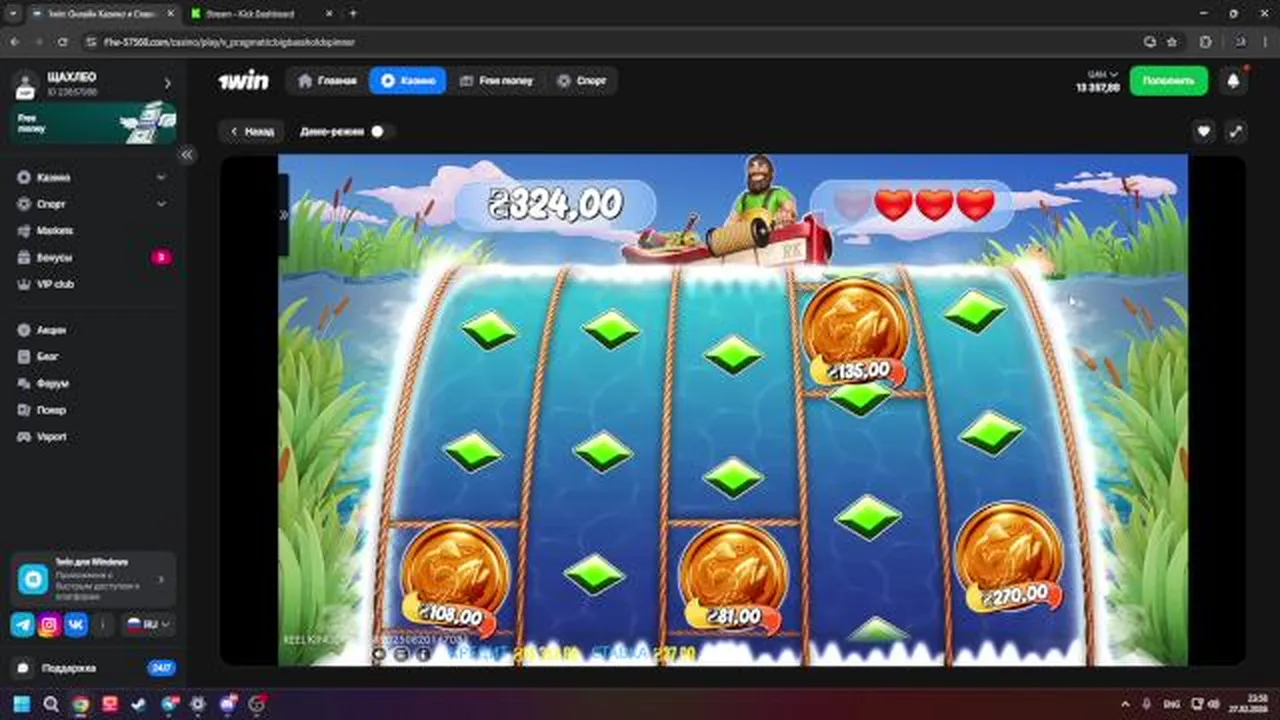The height and width of the screenshot is (720, 1280).
Task: Open Поддержка 24/7 support chat
Action: click(93, 668)
